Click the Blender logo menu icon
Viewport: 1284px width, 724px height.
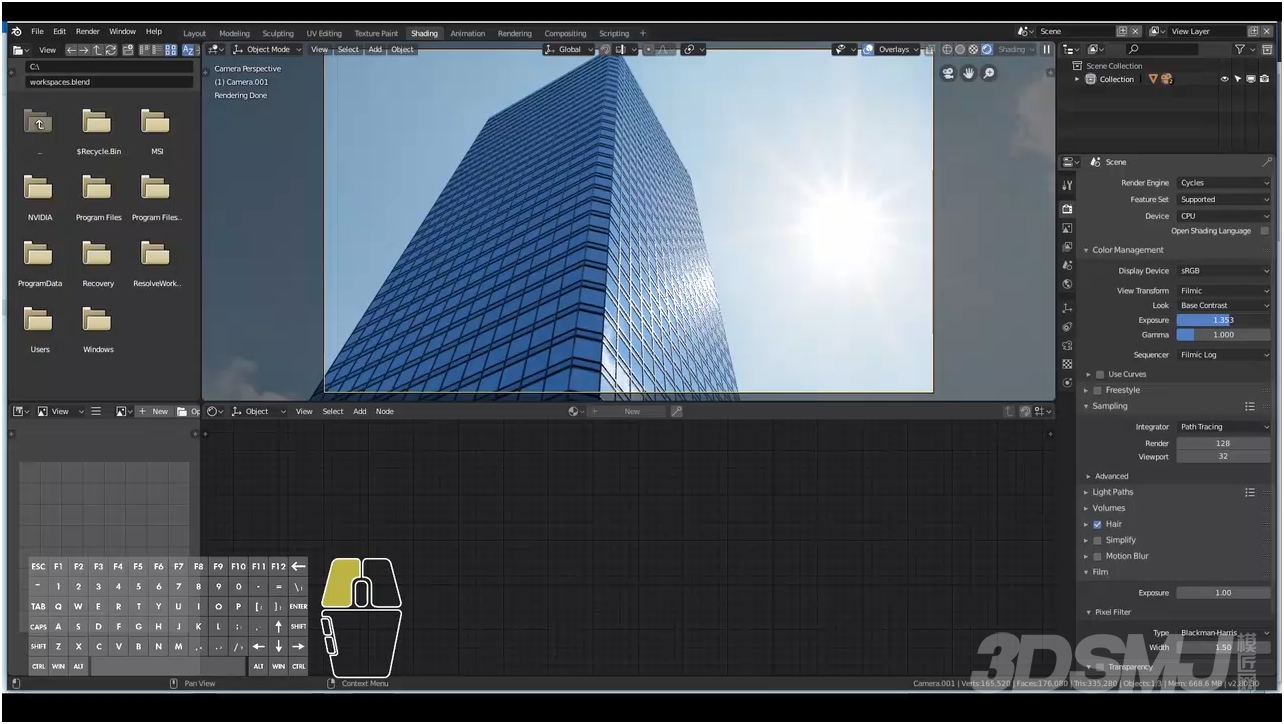point(16,32)
